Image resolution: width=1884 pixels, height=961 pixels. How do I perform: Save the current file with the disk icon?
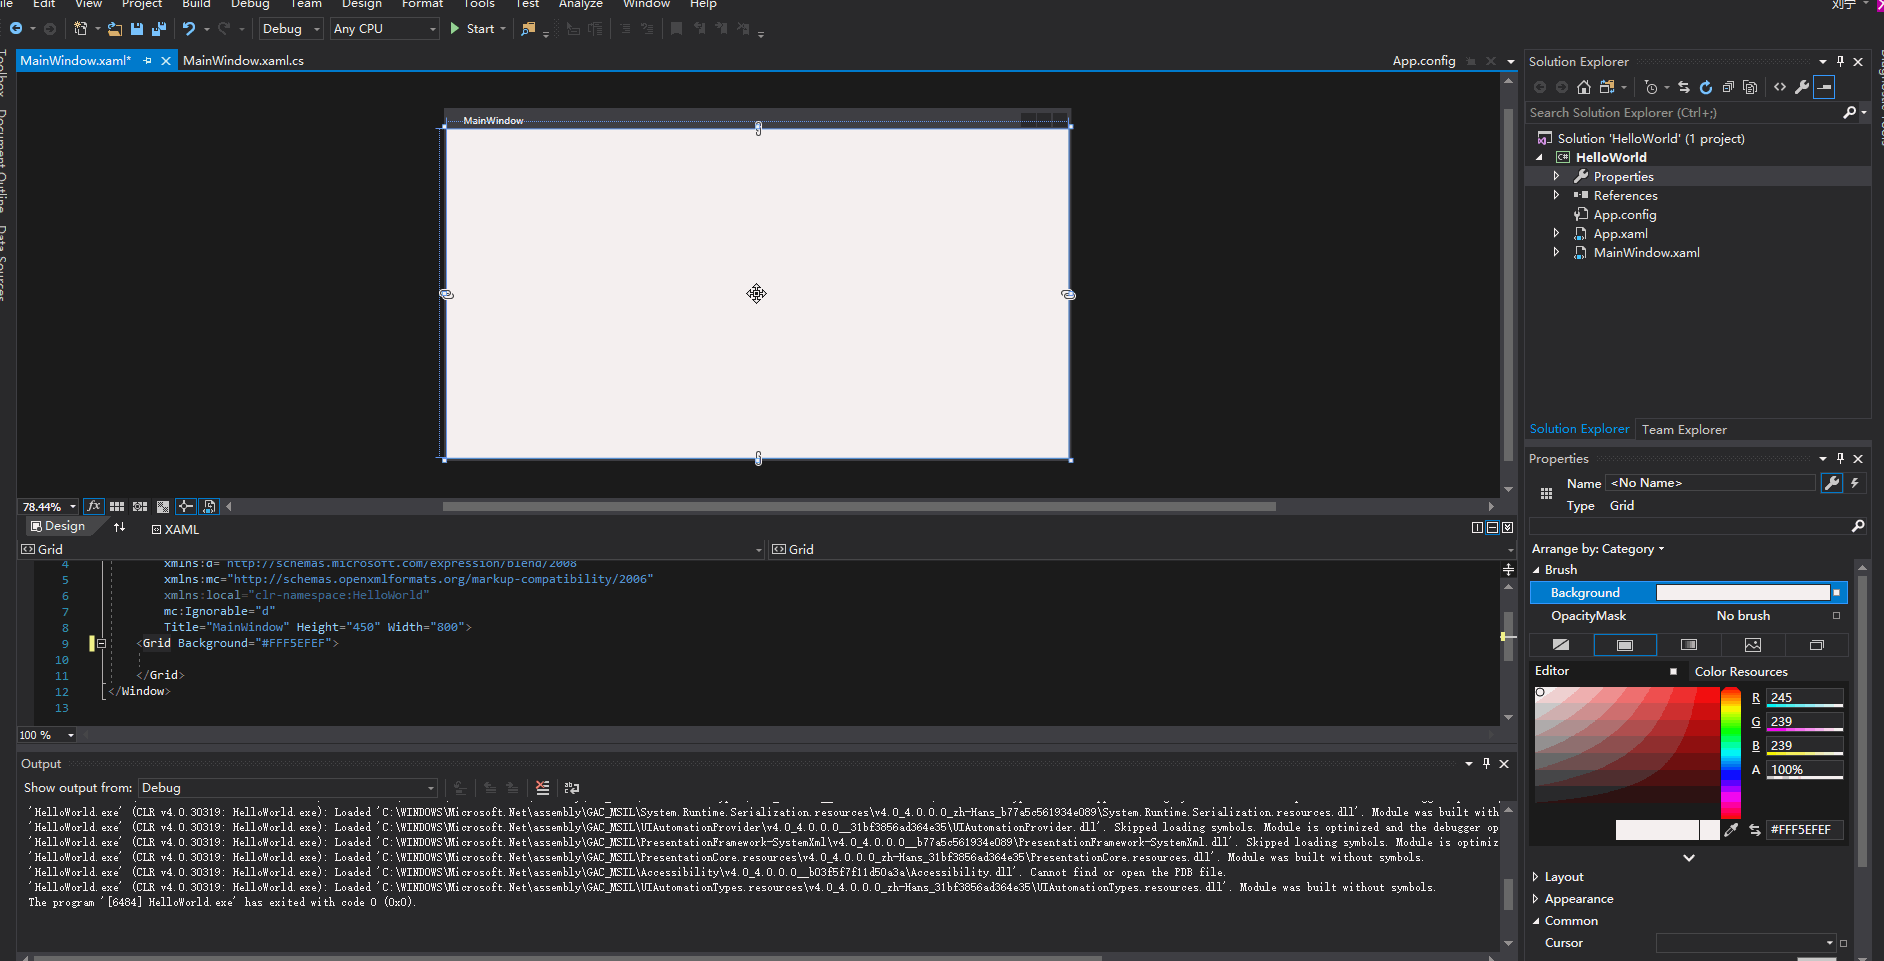(x=137, y=29)
